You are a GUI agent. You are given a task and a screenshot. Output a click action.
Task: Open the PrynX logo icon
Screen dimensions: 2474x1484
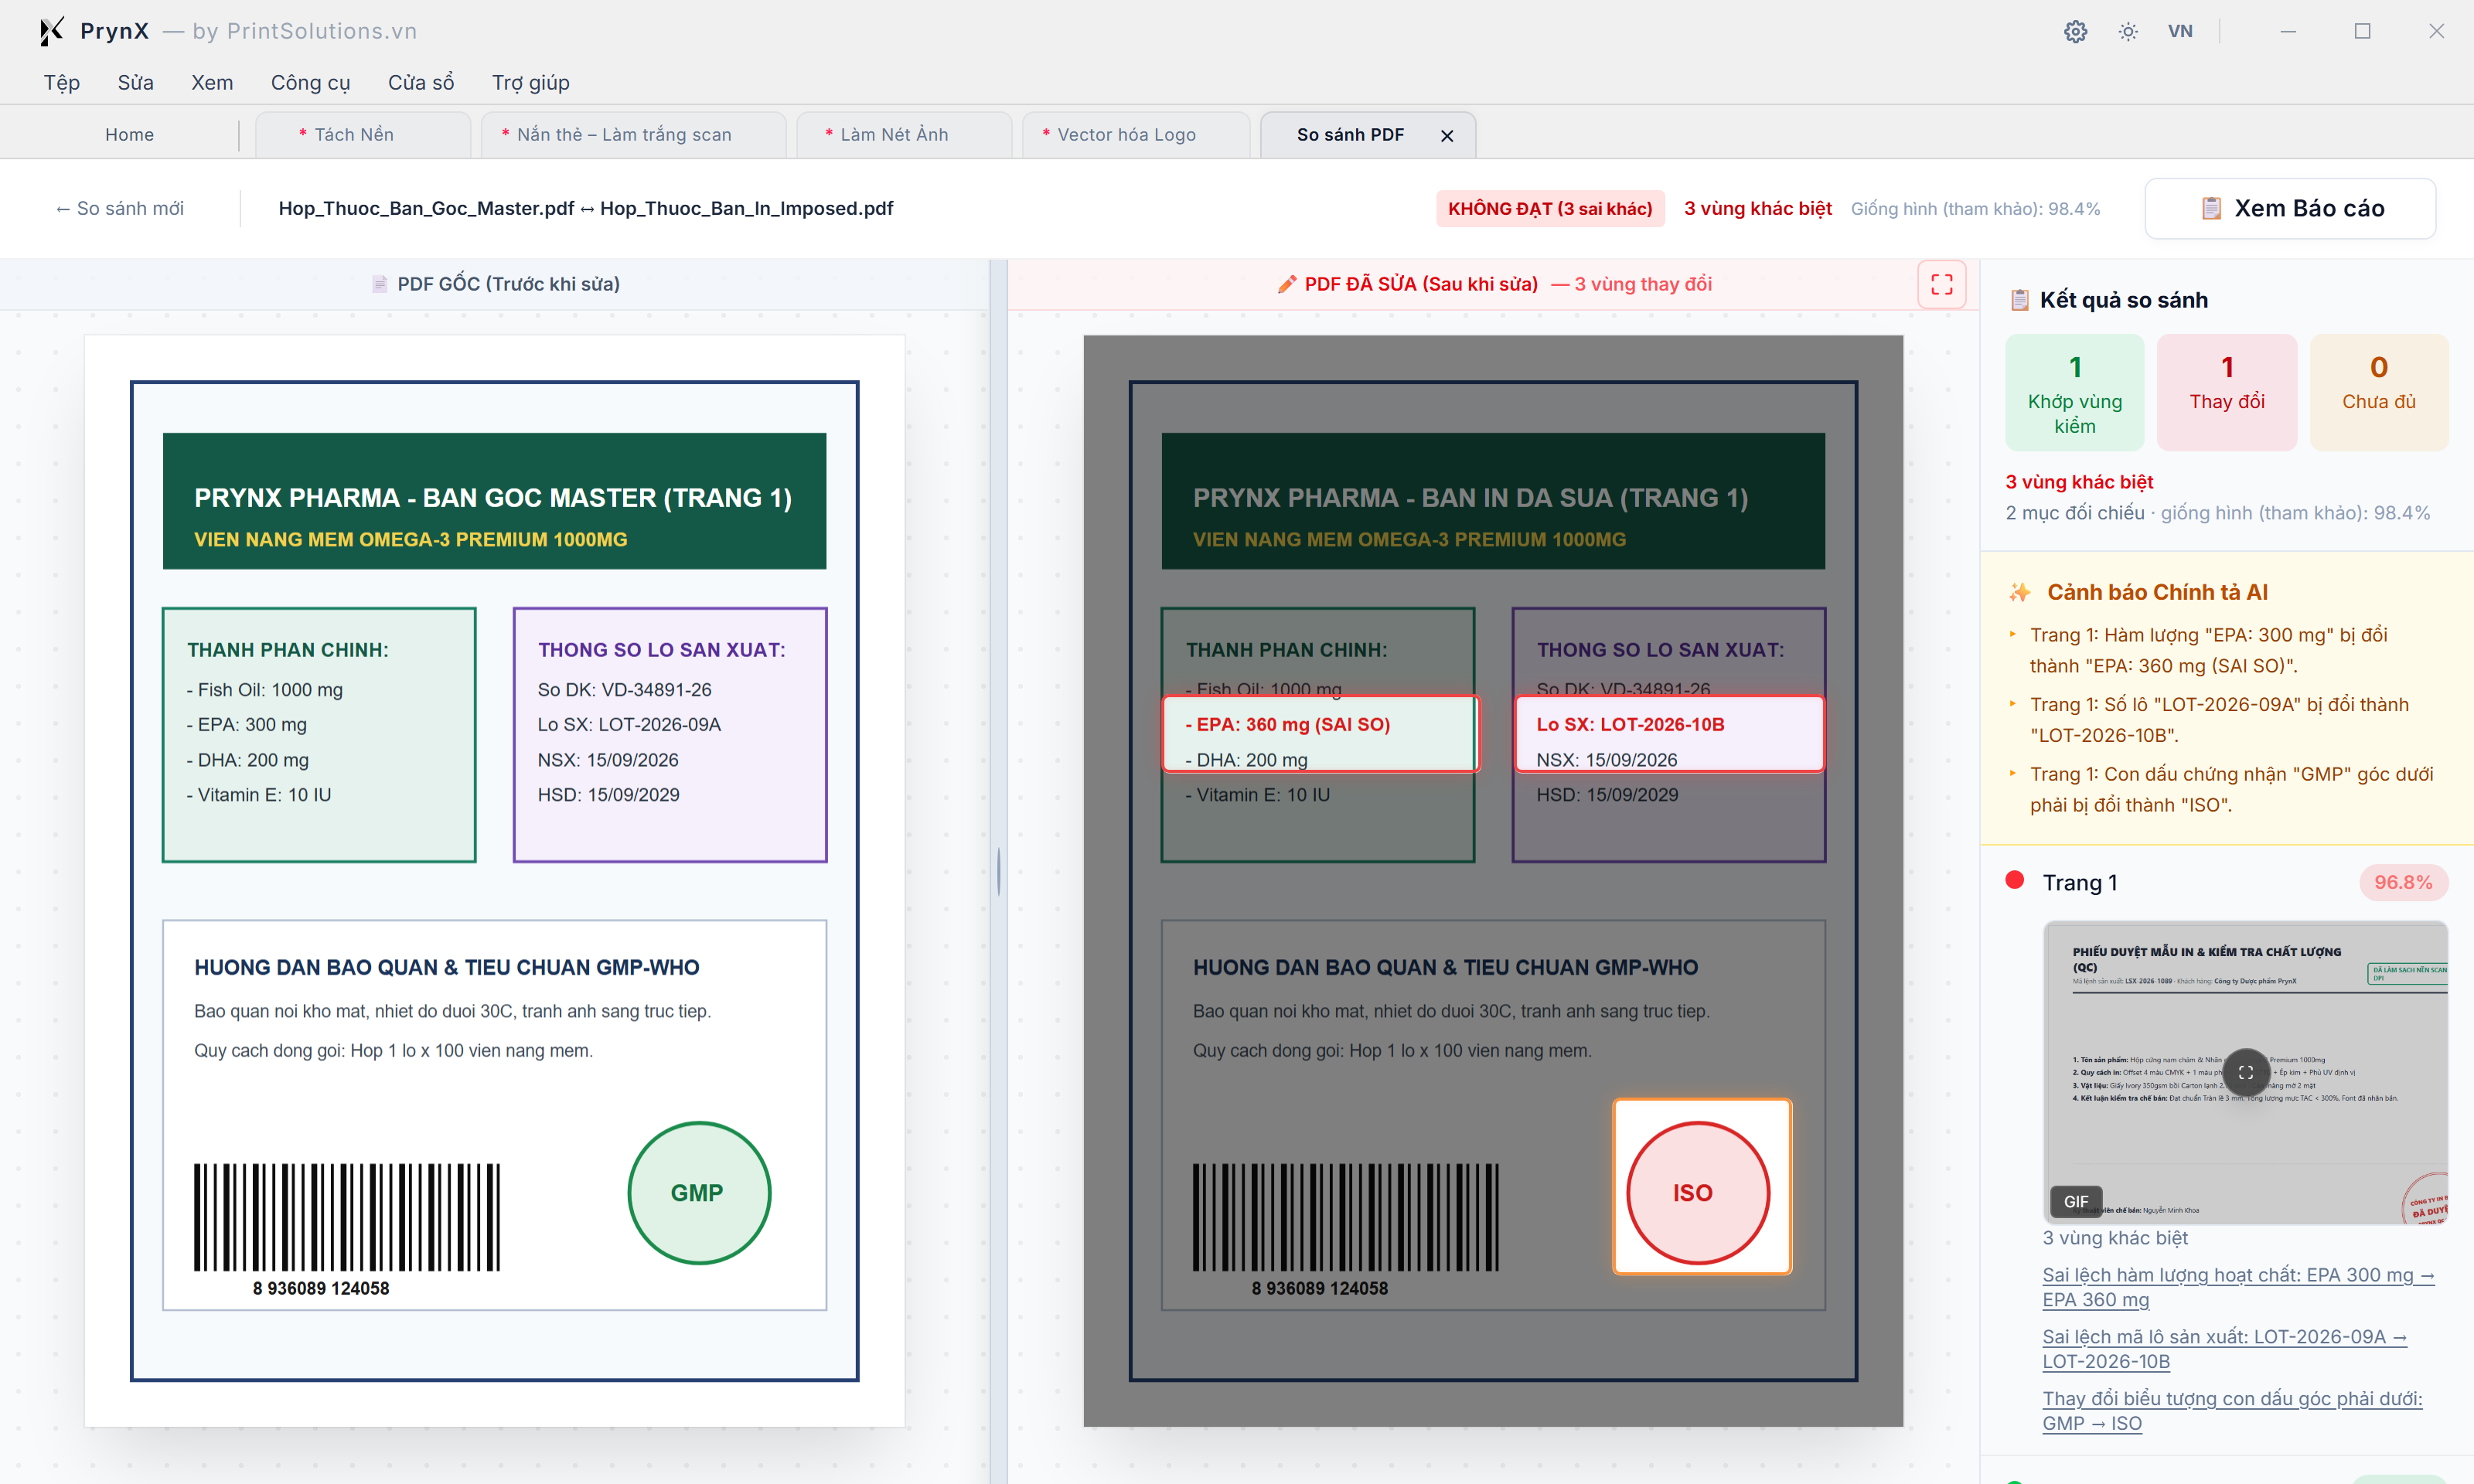[51, 31]
